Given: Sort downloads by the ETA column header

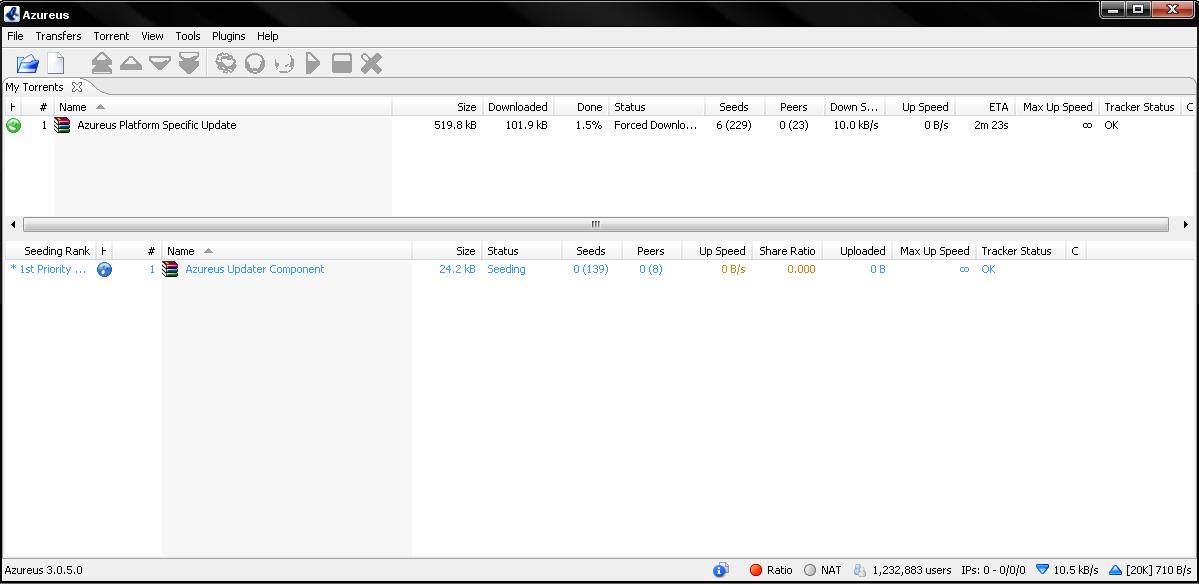Looking at the screenshot, I should click(998, 107).
